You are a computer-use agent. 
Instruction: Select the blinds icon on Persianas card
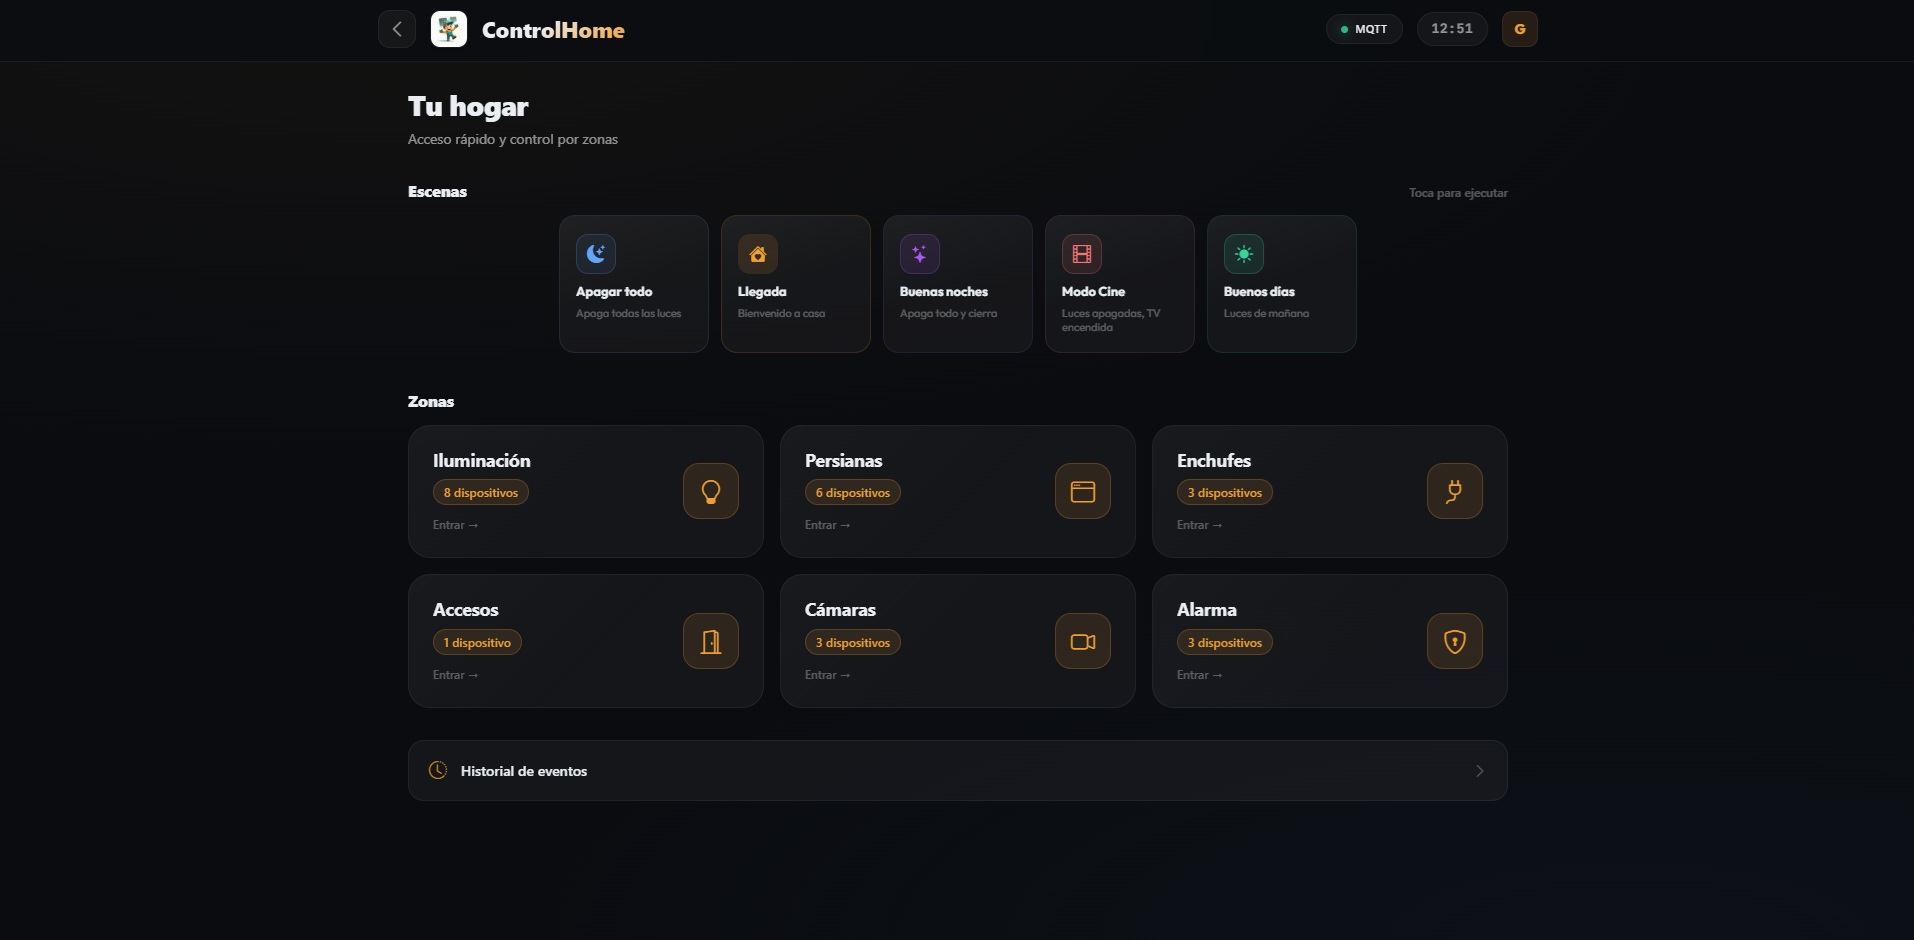(x=1082, y=491)
